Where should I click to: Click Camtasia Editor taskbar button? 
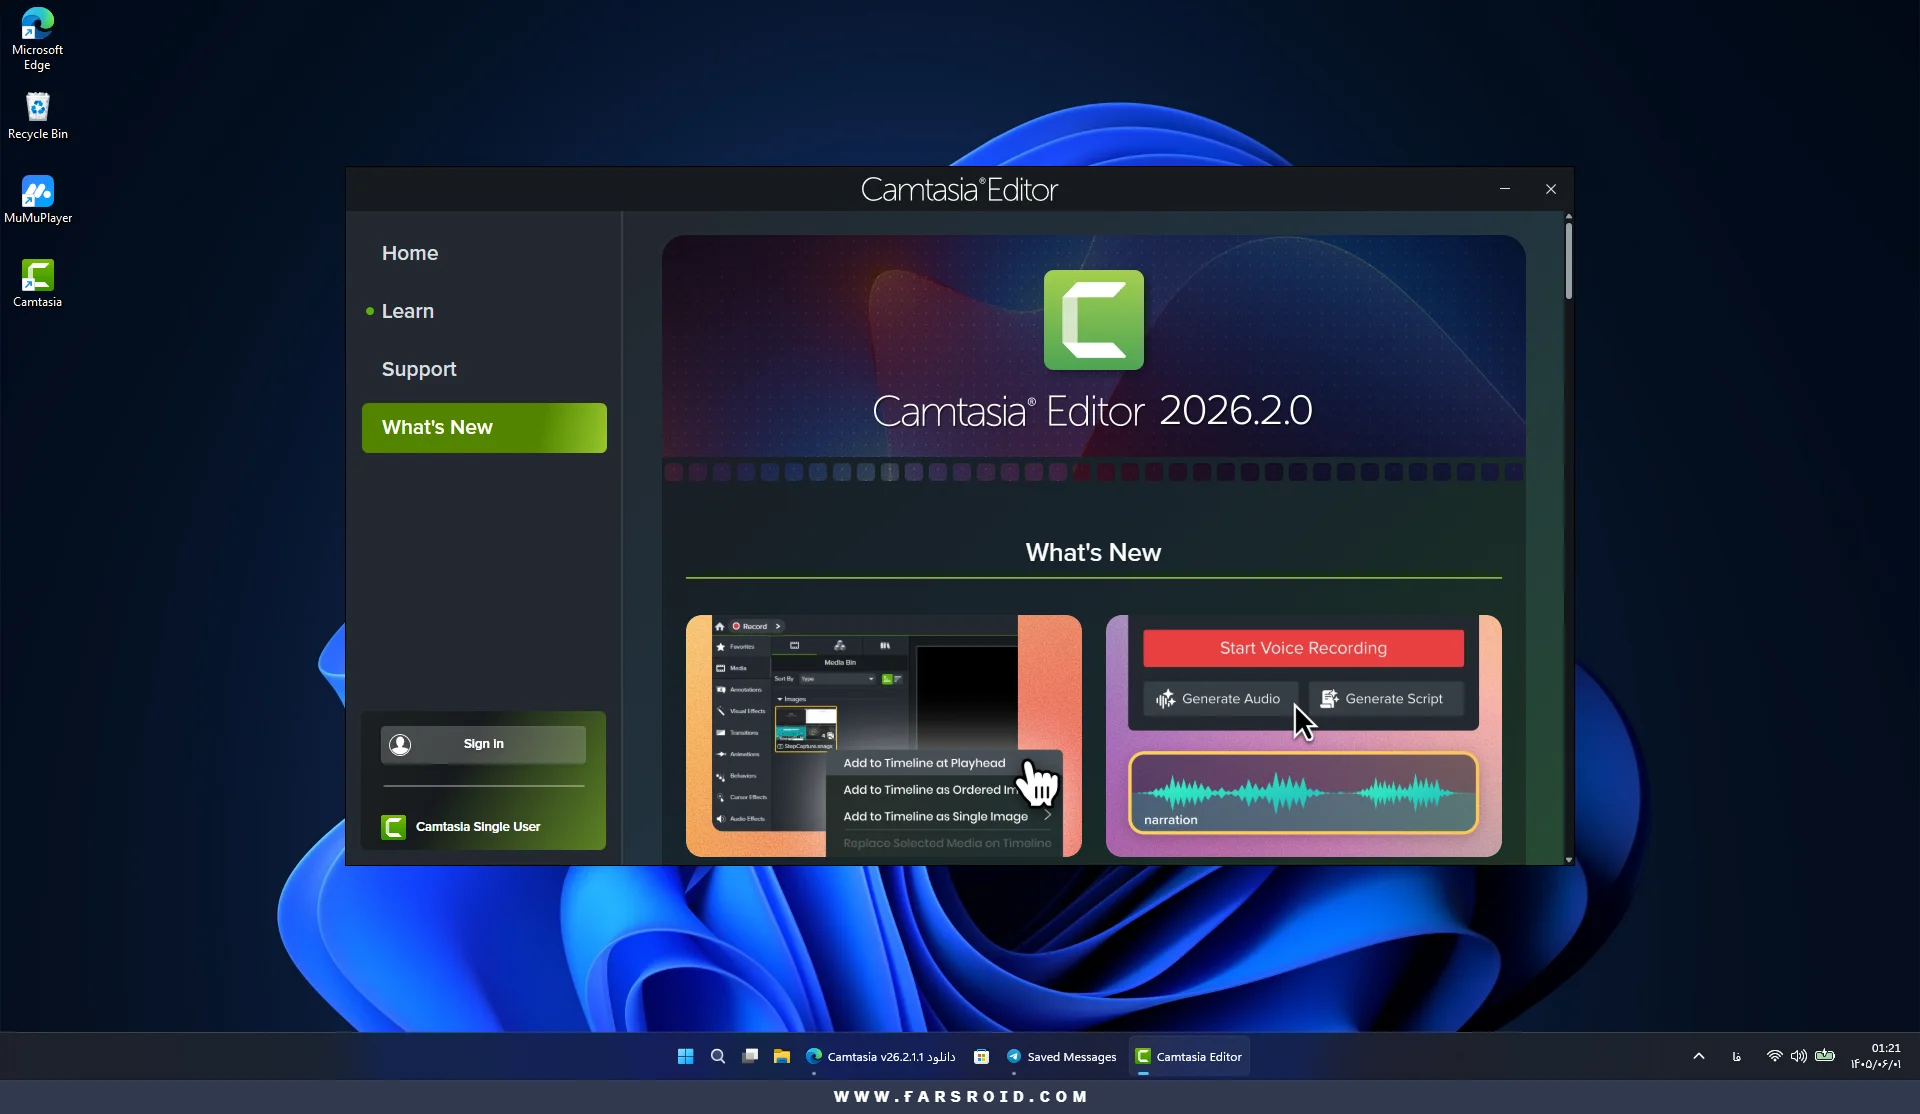click(x=1189, y=1056)
